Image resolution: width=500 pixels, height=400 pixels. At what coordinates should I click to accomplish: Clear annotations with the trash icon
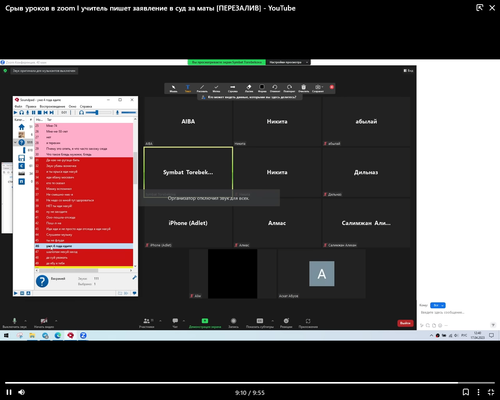coord(303,88)
